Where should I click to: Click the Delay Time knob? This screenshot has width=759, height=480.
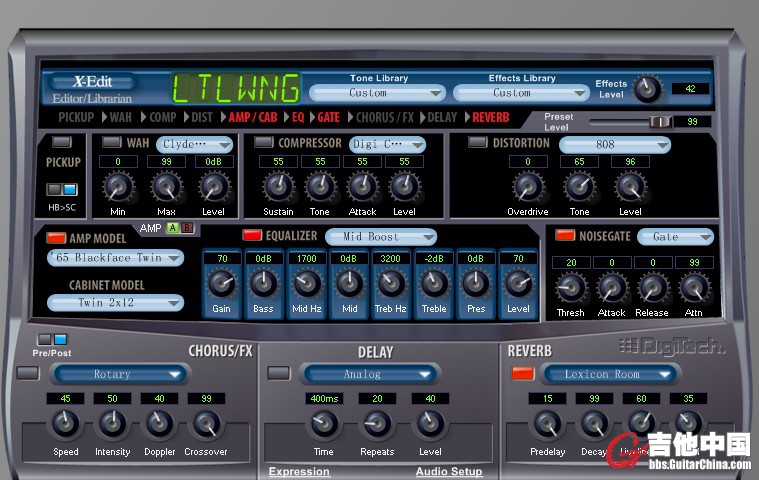click(x=323, y=425)
